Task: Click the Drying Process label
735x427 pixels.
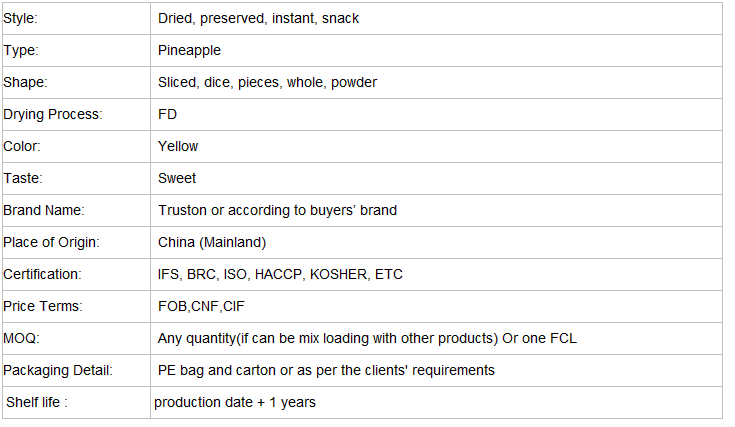Action: click(x=52, y=114)
